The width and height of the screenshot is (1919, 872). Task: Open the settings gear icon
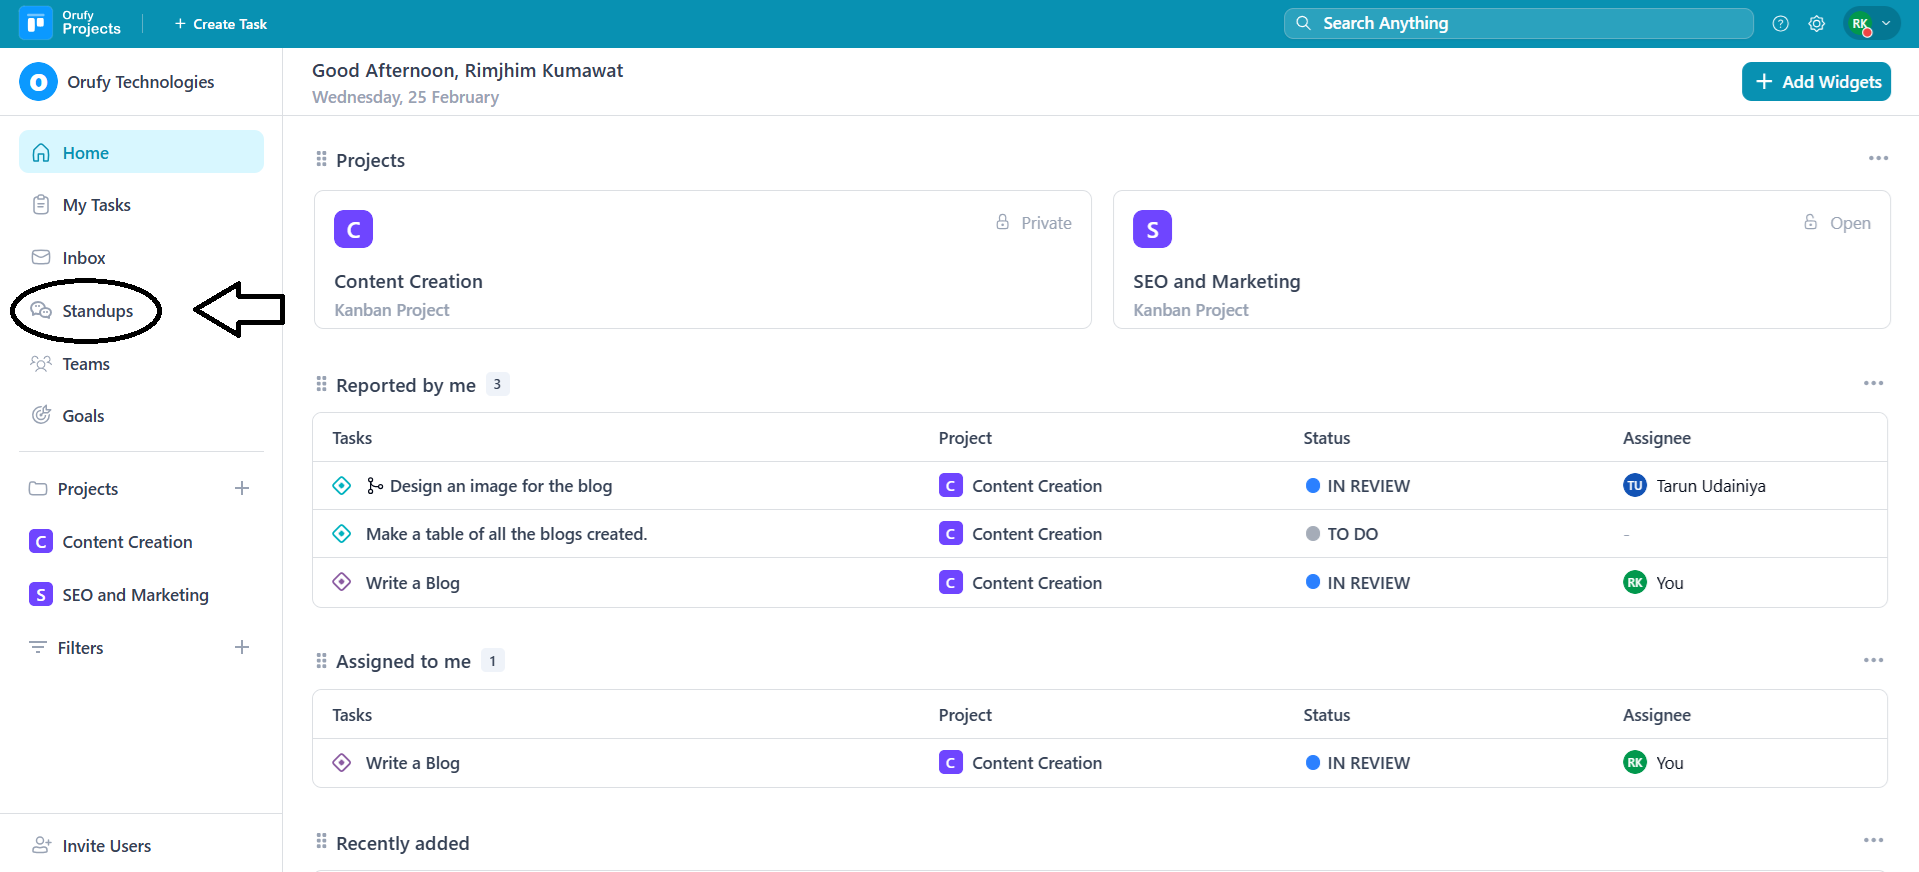(x=1816, y=24)
